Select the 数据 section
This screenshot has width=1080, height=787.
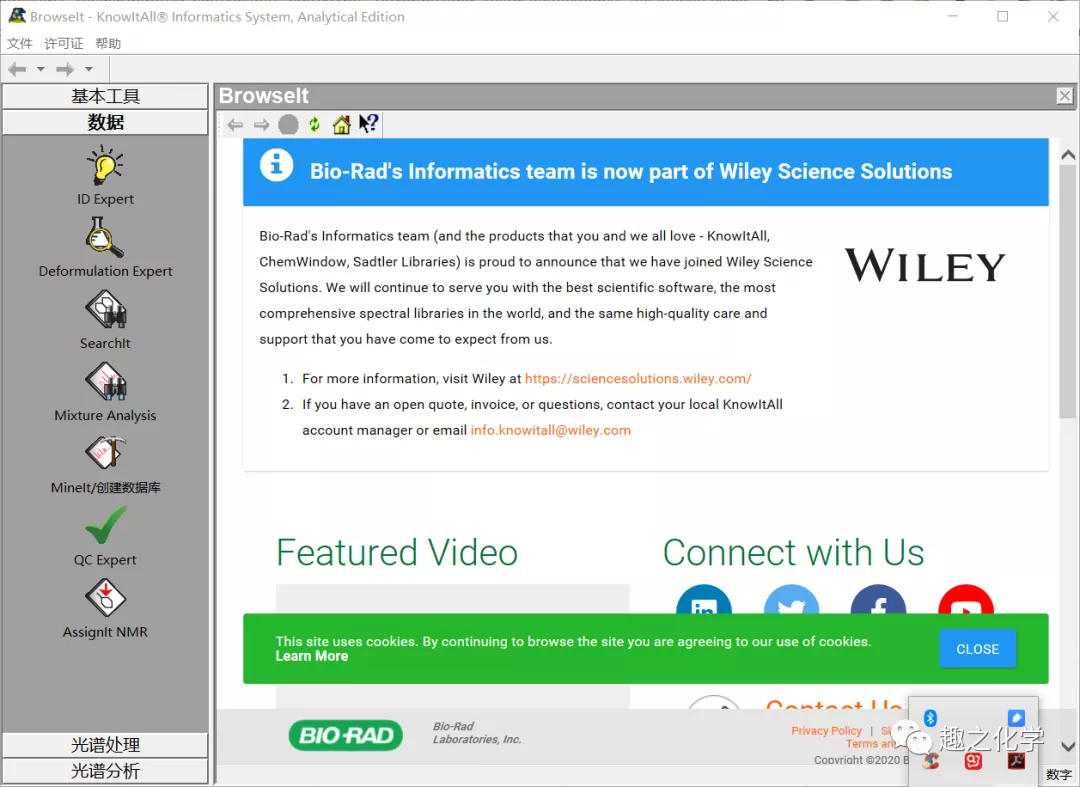[105, 123]
